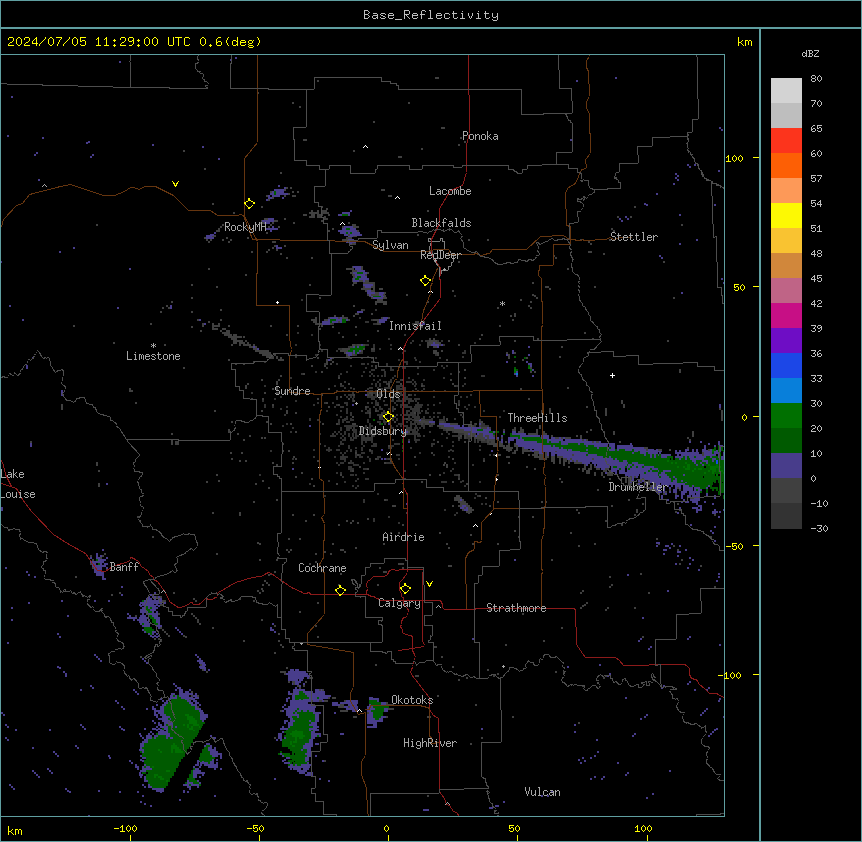Click the Ponoka city label
Image resolution: width=862 pixels, height=842 pixels.
coord(480,136)
